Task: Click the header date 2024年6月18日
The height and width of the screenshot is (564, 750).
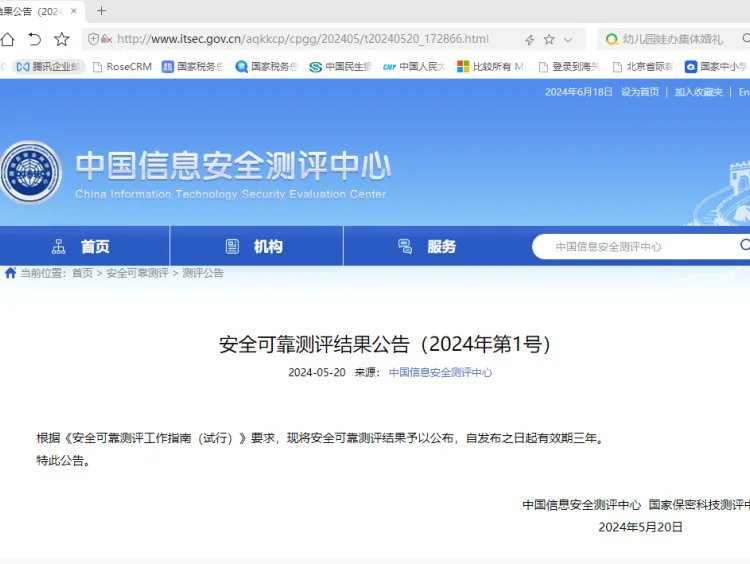Action: tap(579, 92)
